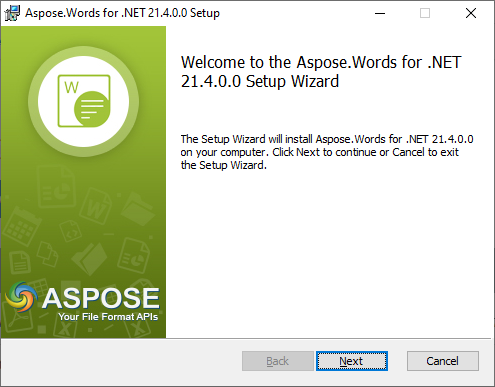
Task: Click the Aspose swirl logo
Action: coord(21,297)
